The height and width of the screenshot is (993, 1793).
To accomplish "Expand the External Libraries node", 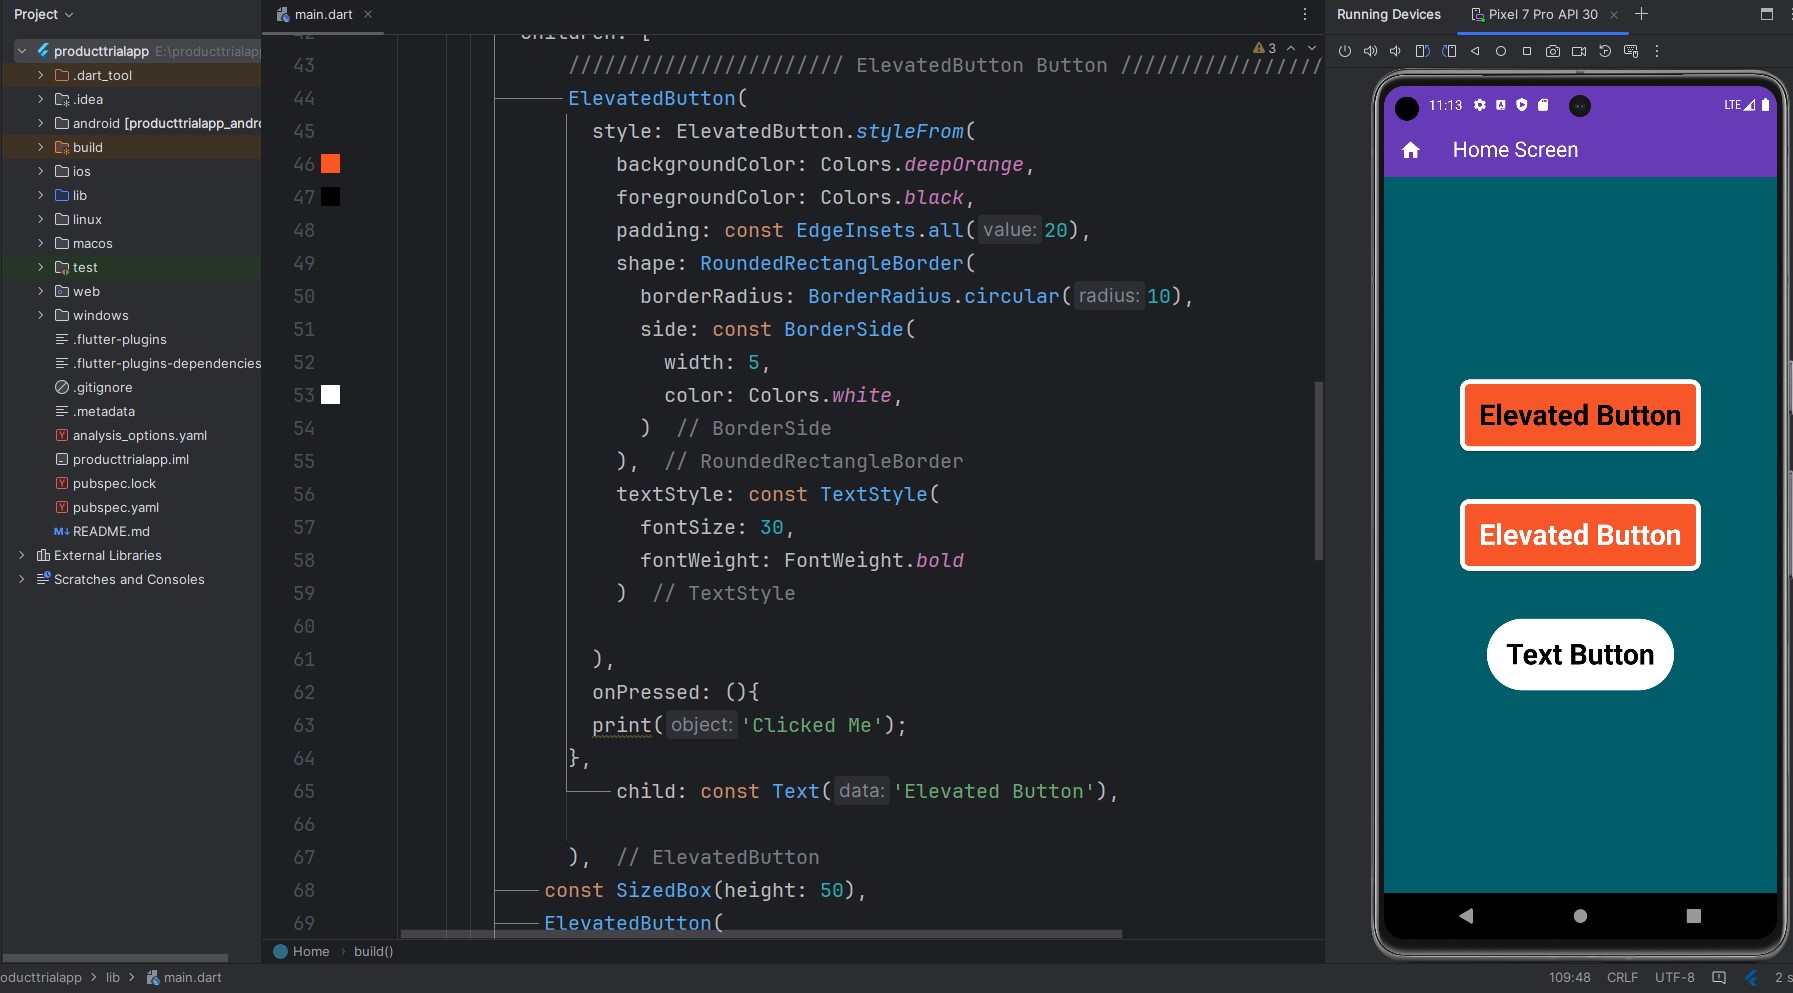I will 21,555.
